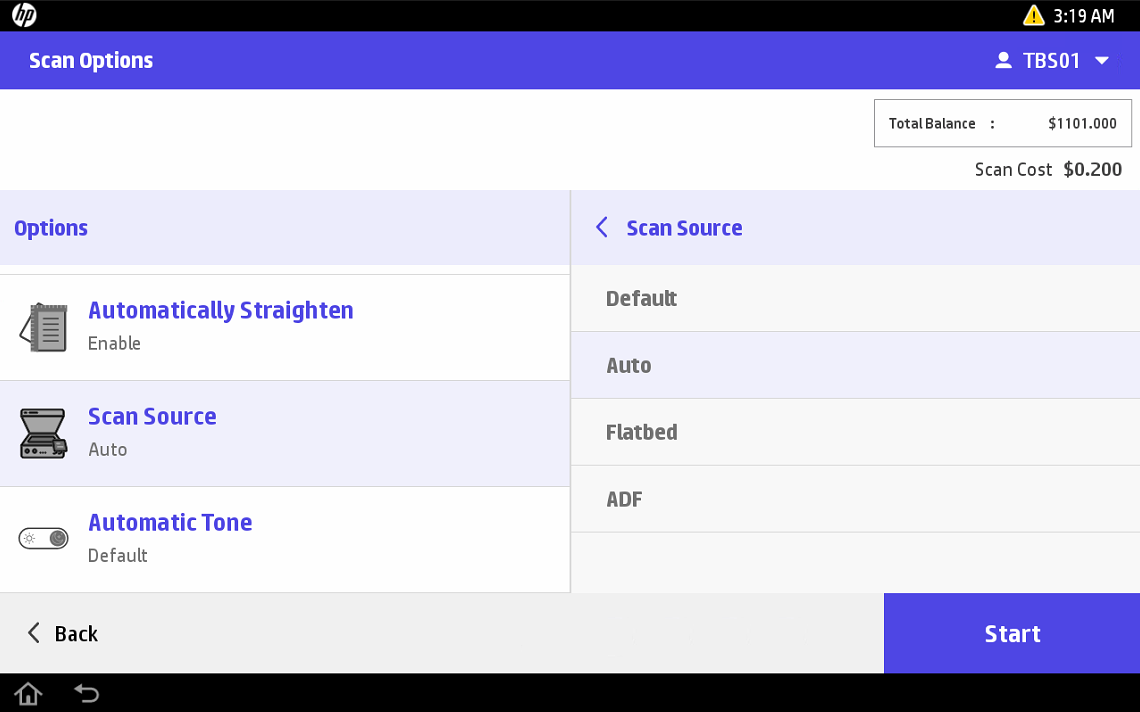Click the Total Balance box

pos(1002,124)
